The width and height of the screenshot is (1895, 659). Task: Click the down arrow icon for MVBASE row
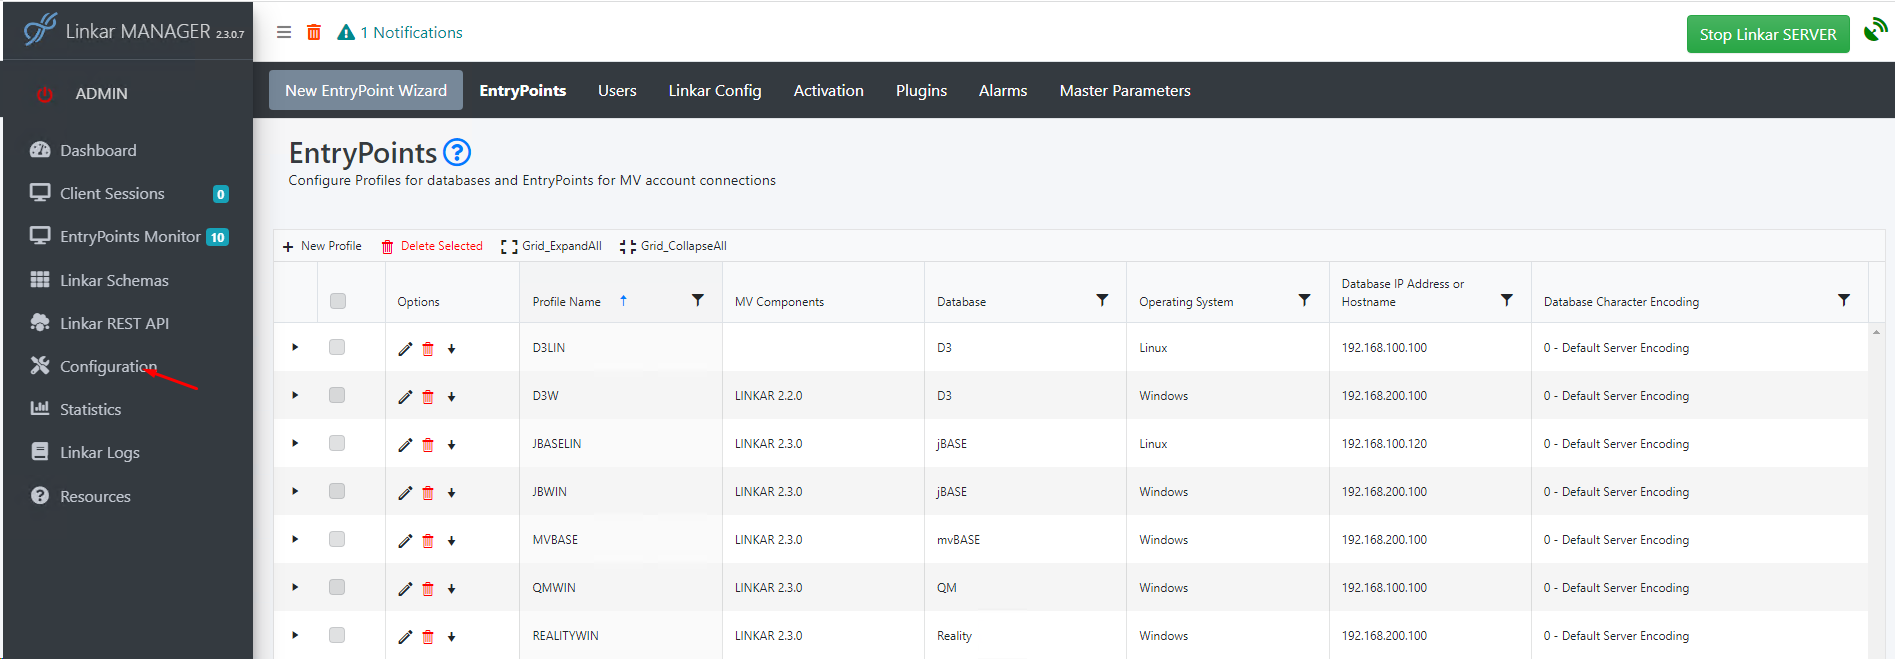pos(452,541)
